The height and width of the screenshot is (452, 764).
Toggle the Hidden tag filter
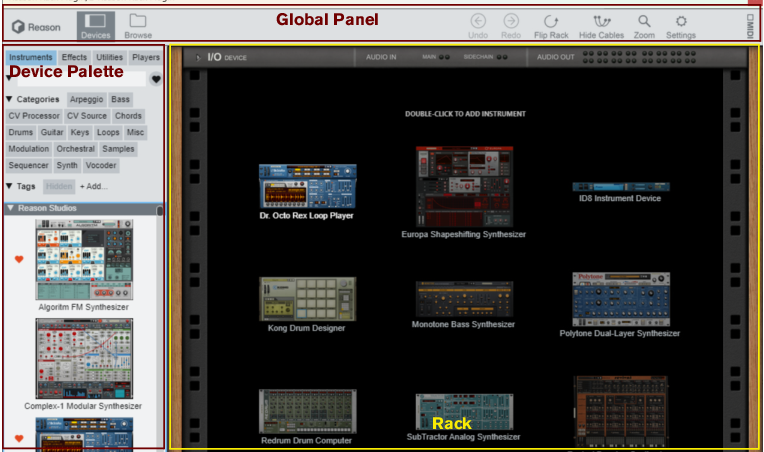58,186
